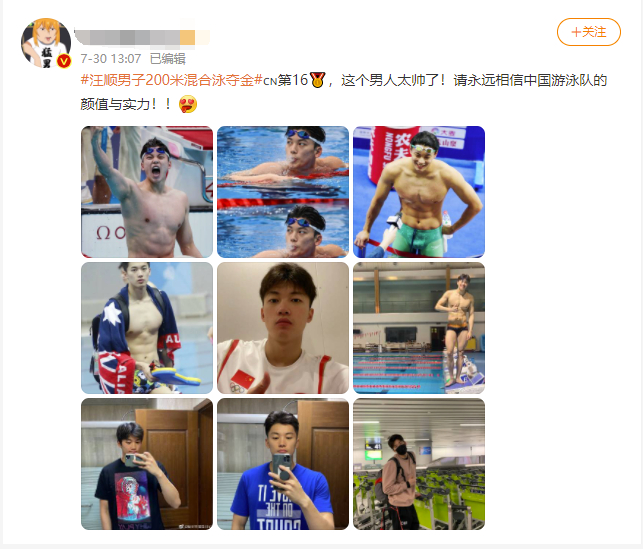
Task: Open photo of swimmer standing by indoor pool
Action: coord(419,328)
